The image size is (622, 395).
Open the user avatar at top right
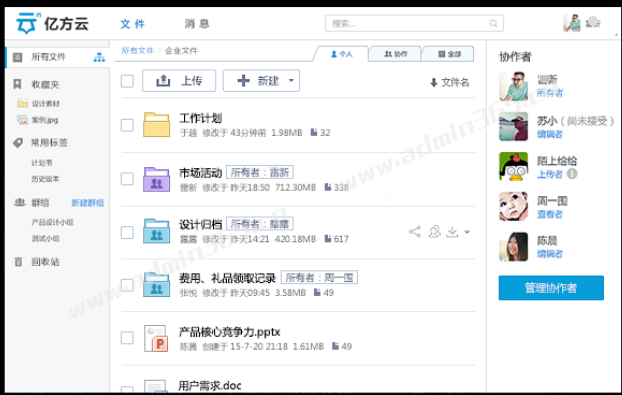pos(572,23)
